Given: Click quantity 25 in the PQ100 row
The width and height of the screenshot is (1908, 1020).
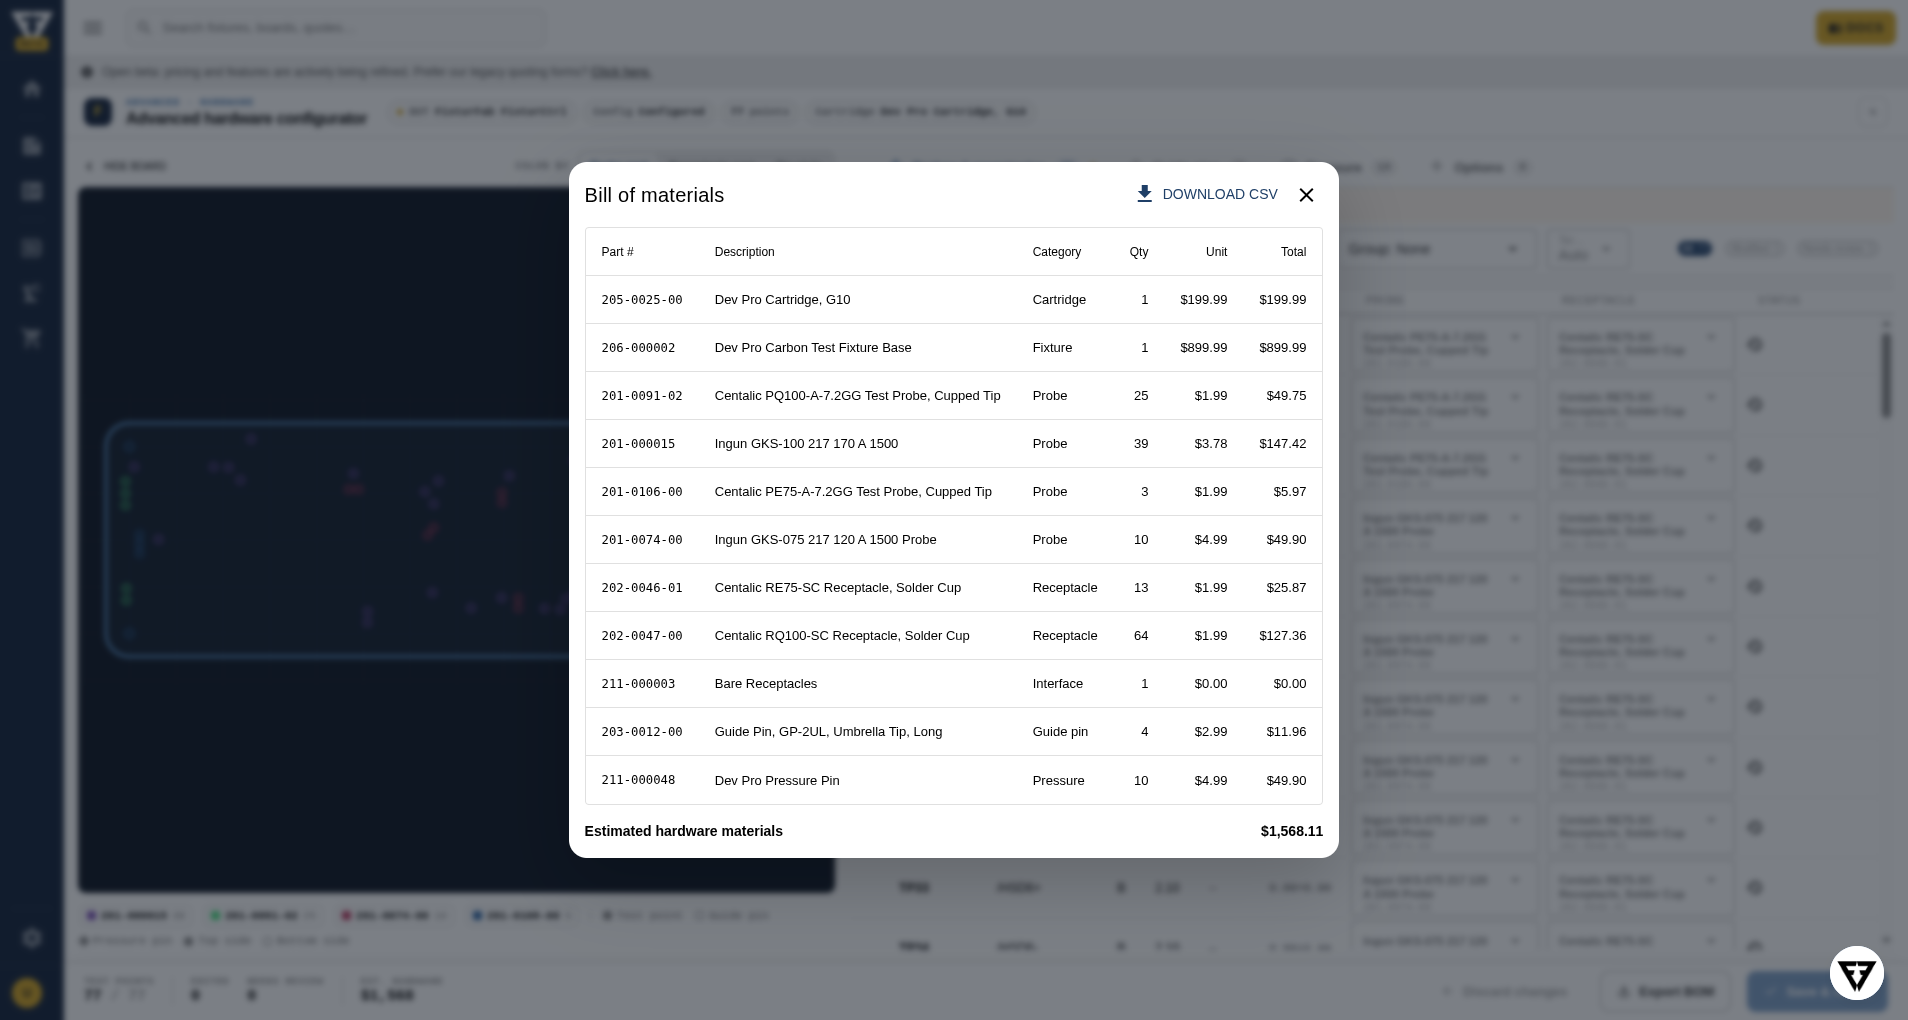Looking at the screenshot, I should tap(1141, 396).
